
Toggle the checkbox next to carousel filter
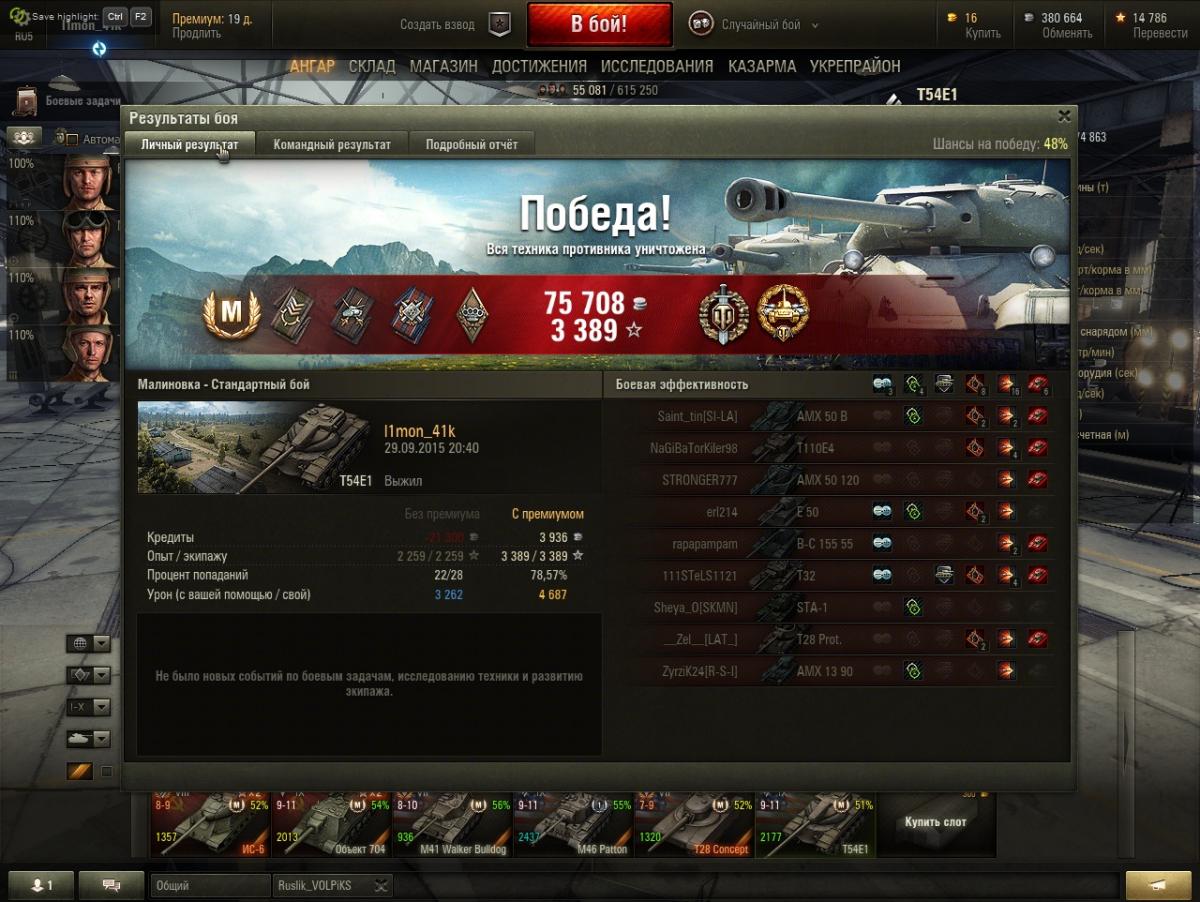107,771
